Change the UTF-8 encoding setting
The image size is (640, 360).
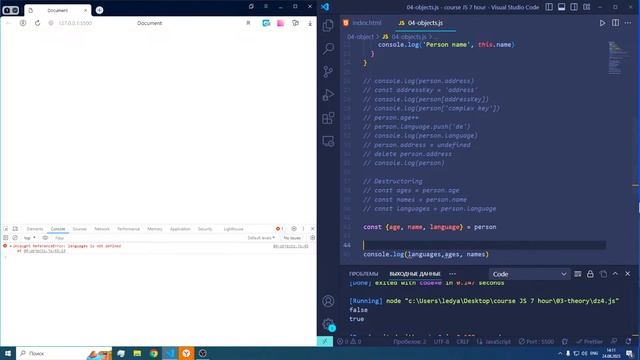pos(441,341)
